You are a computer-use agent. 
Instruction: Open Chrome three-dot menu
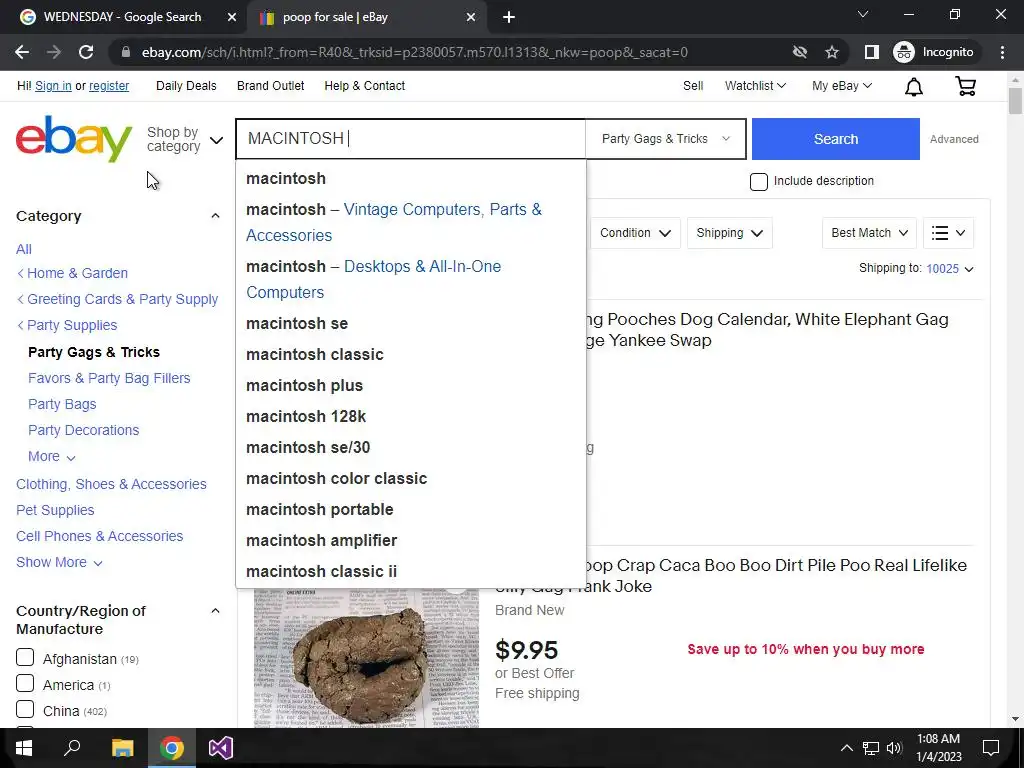[x=1002, y=52]
